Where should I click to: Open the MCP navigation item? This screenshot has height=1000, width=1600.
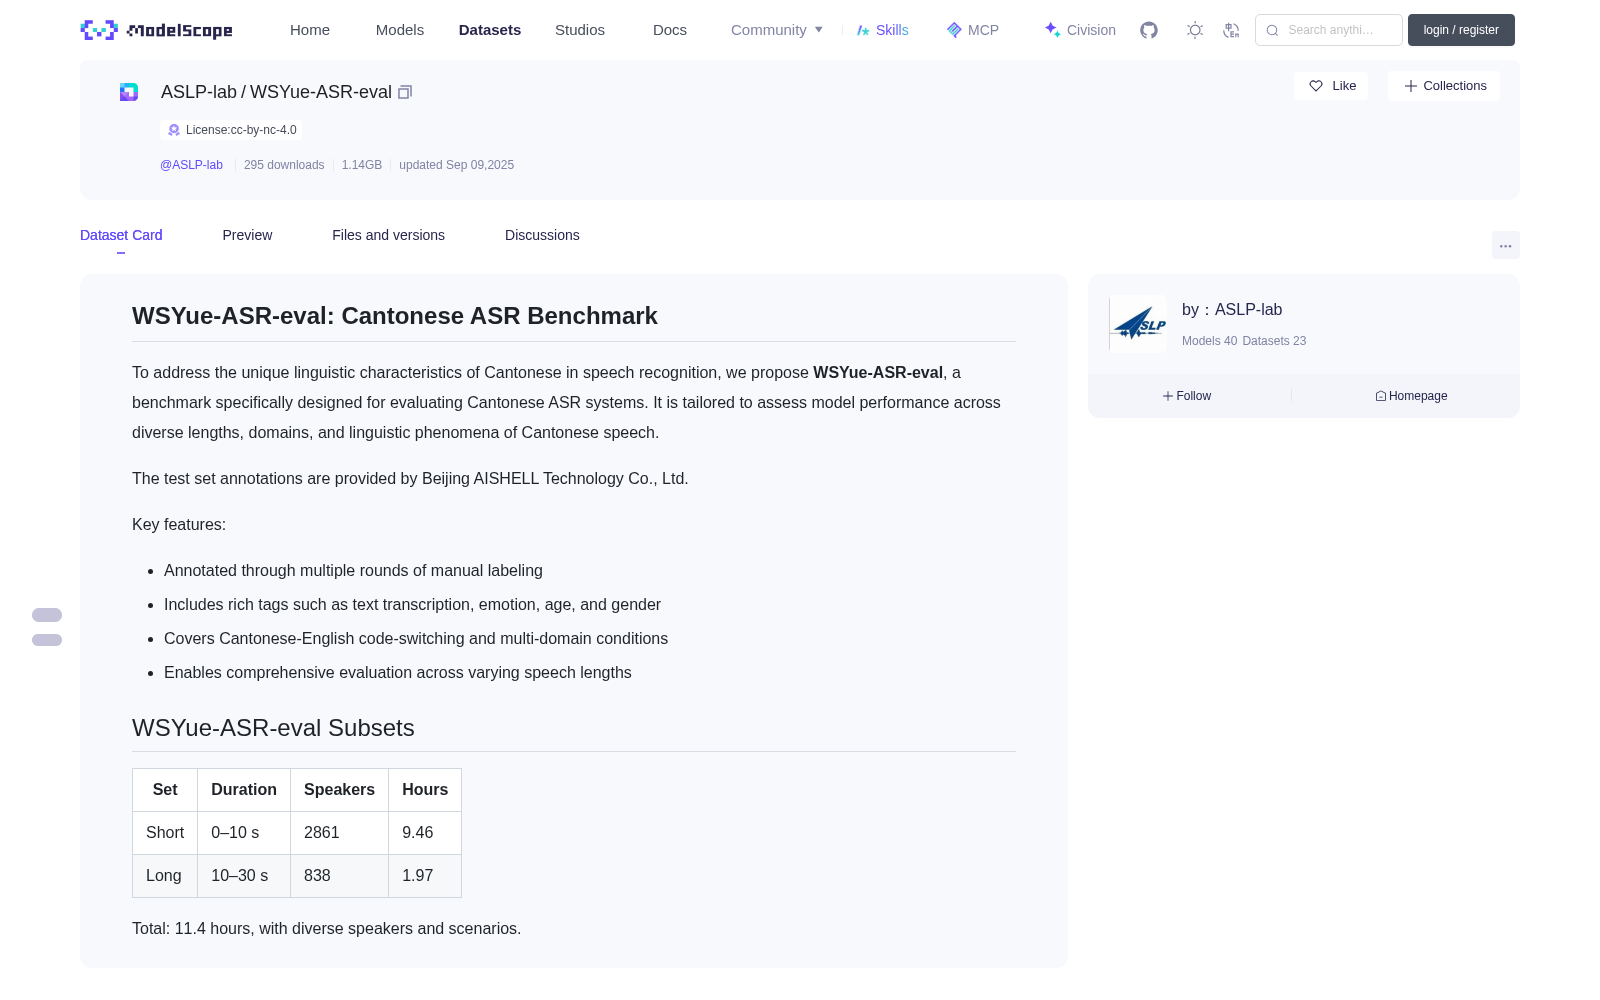[x=973, y=30]
